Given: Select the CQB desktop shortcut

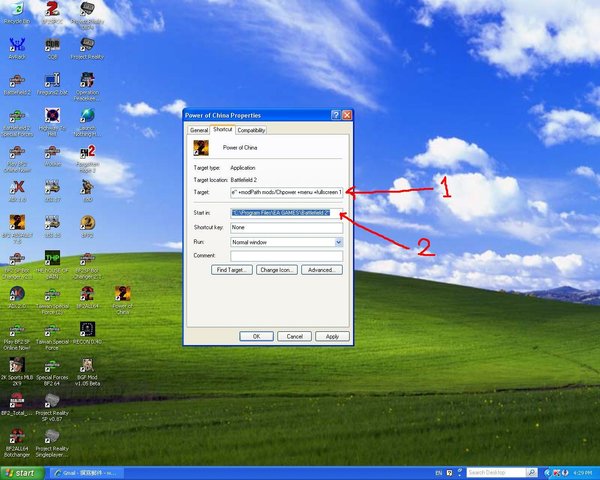Looking at the screenshot, I should pos(52,49).
